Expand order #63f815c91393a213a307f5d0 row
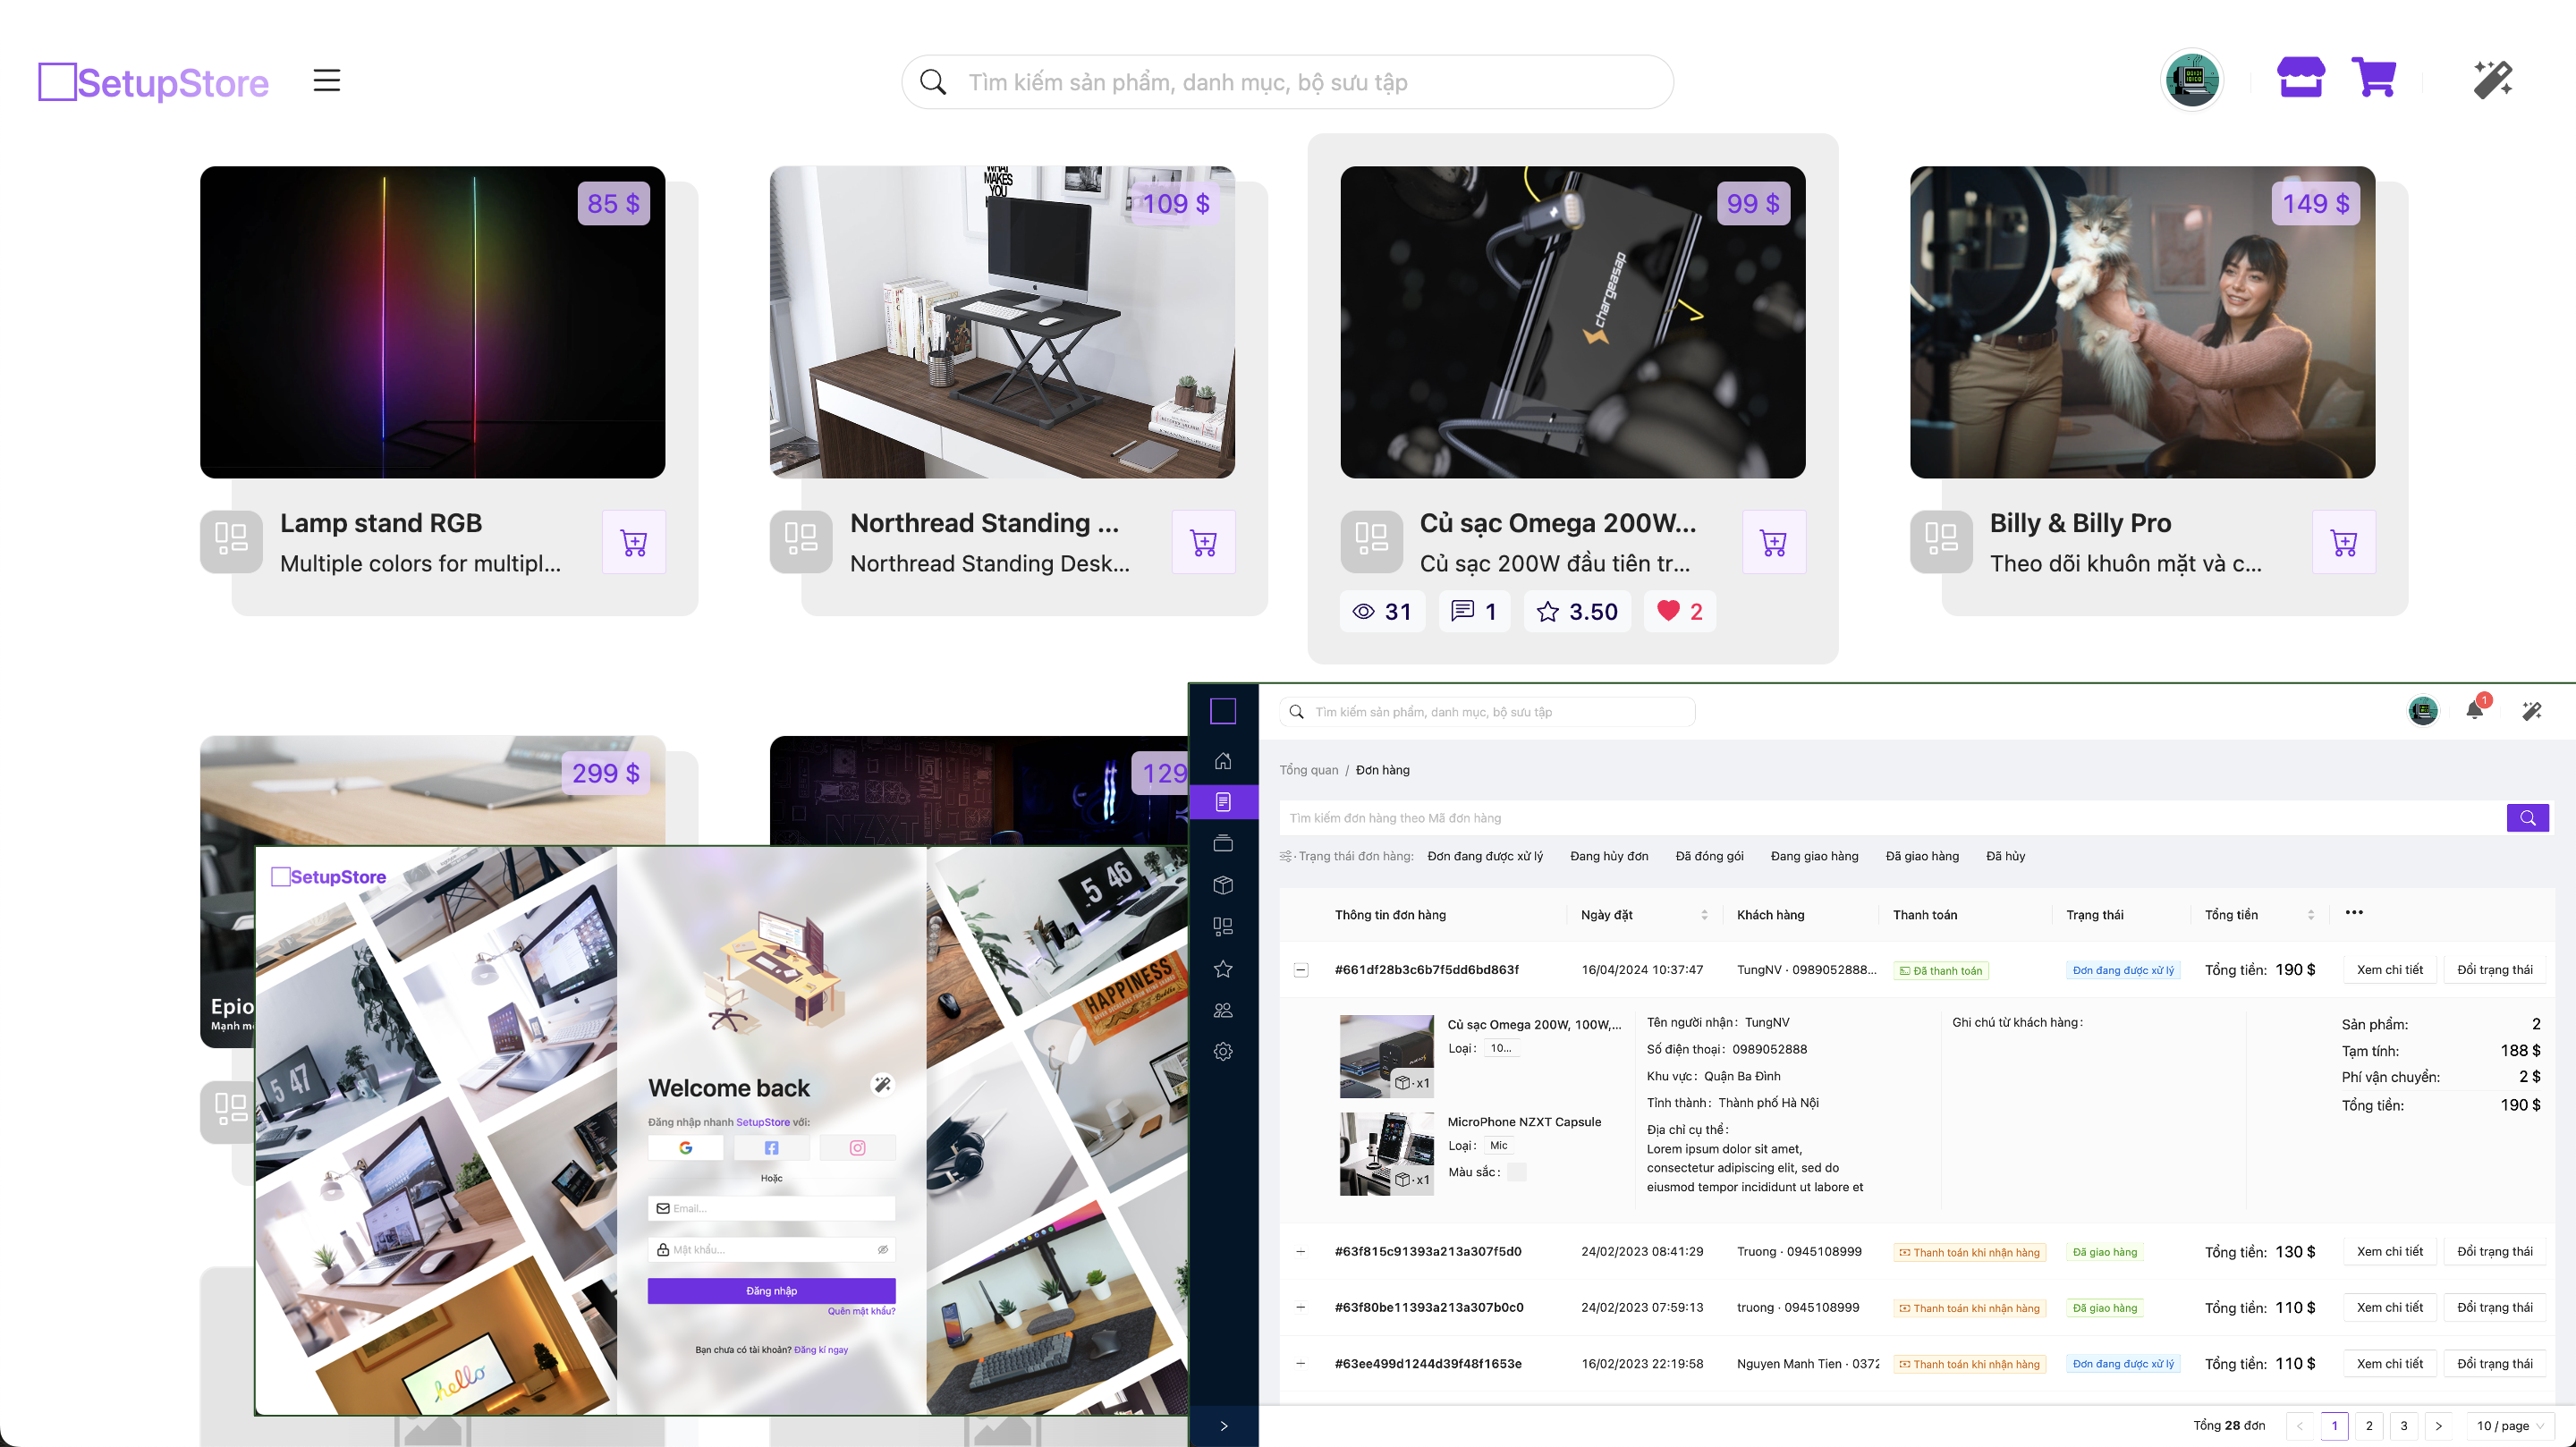The height and width of the screenshot is (1447, 2576). [x=1301, y=1252]
